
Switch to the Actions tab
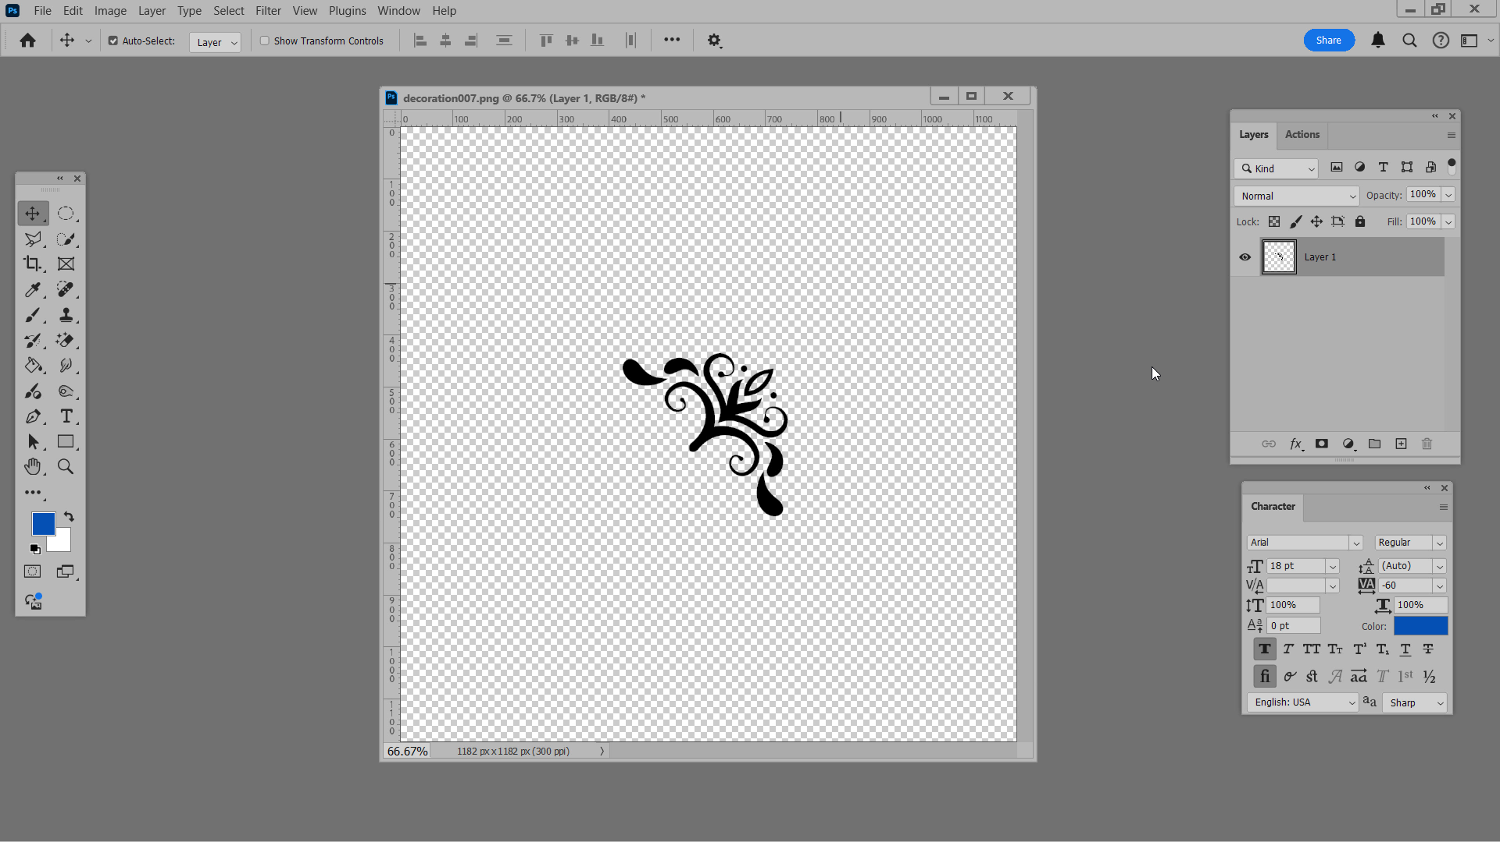click(x=1302, y=135)
